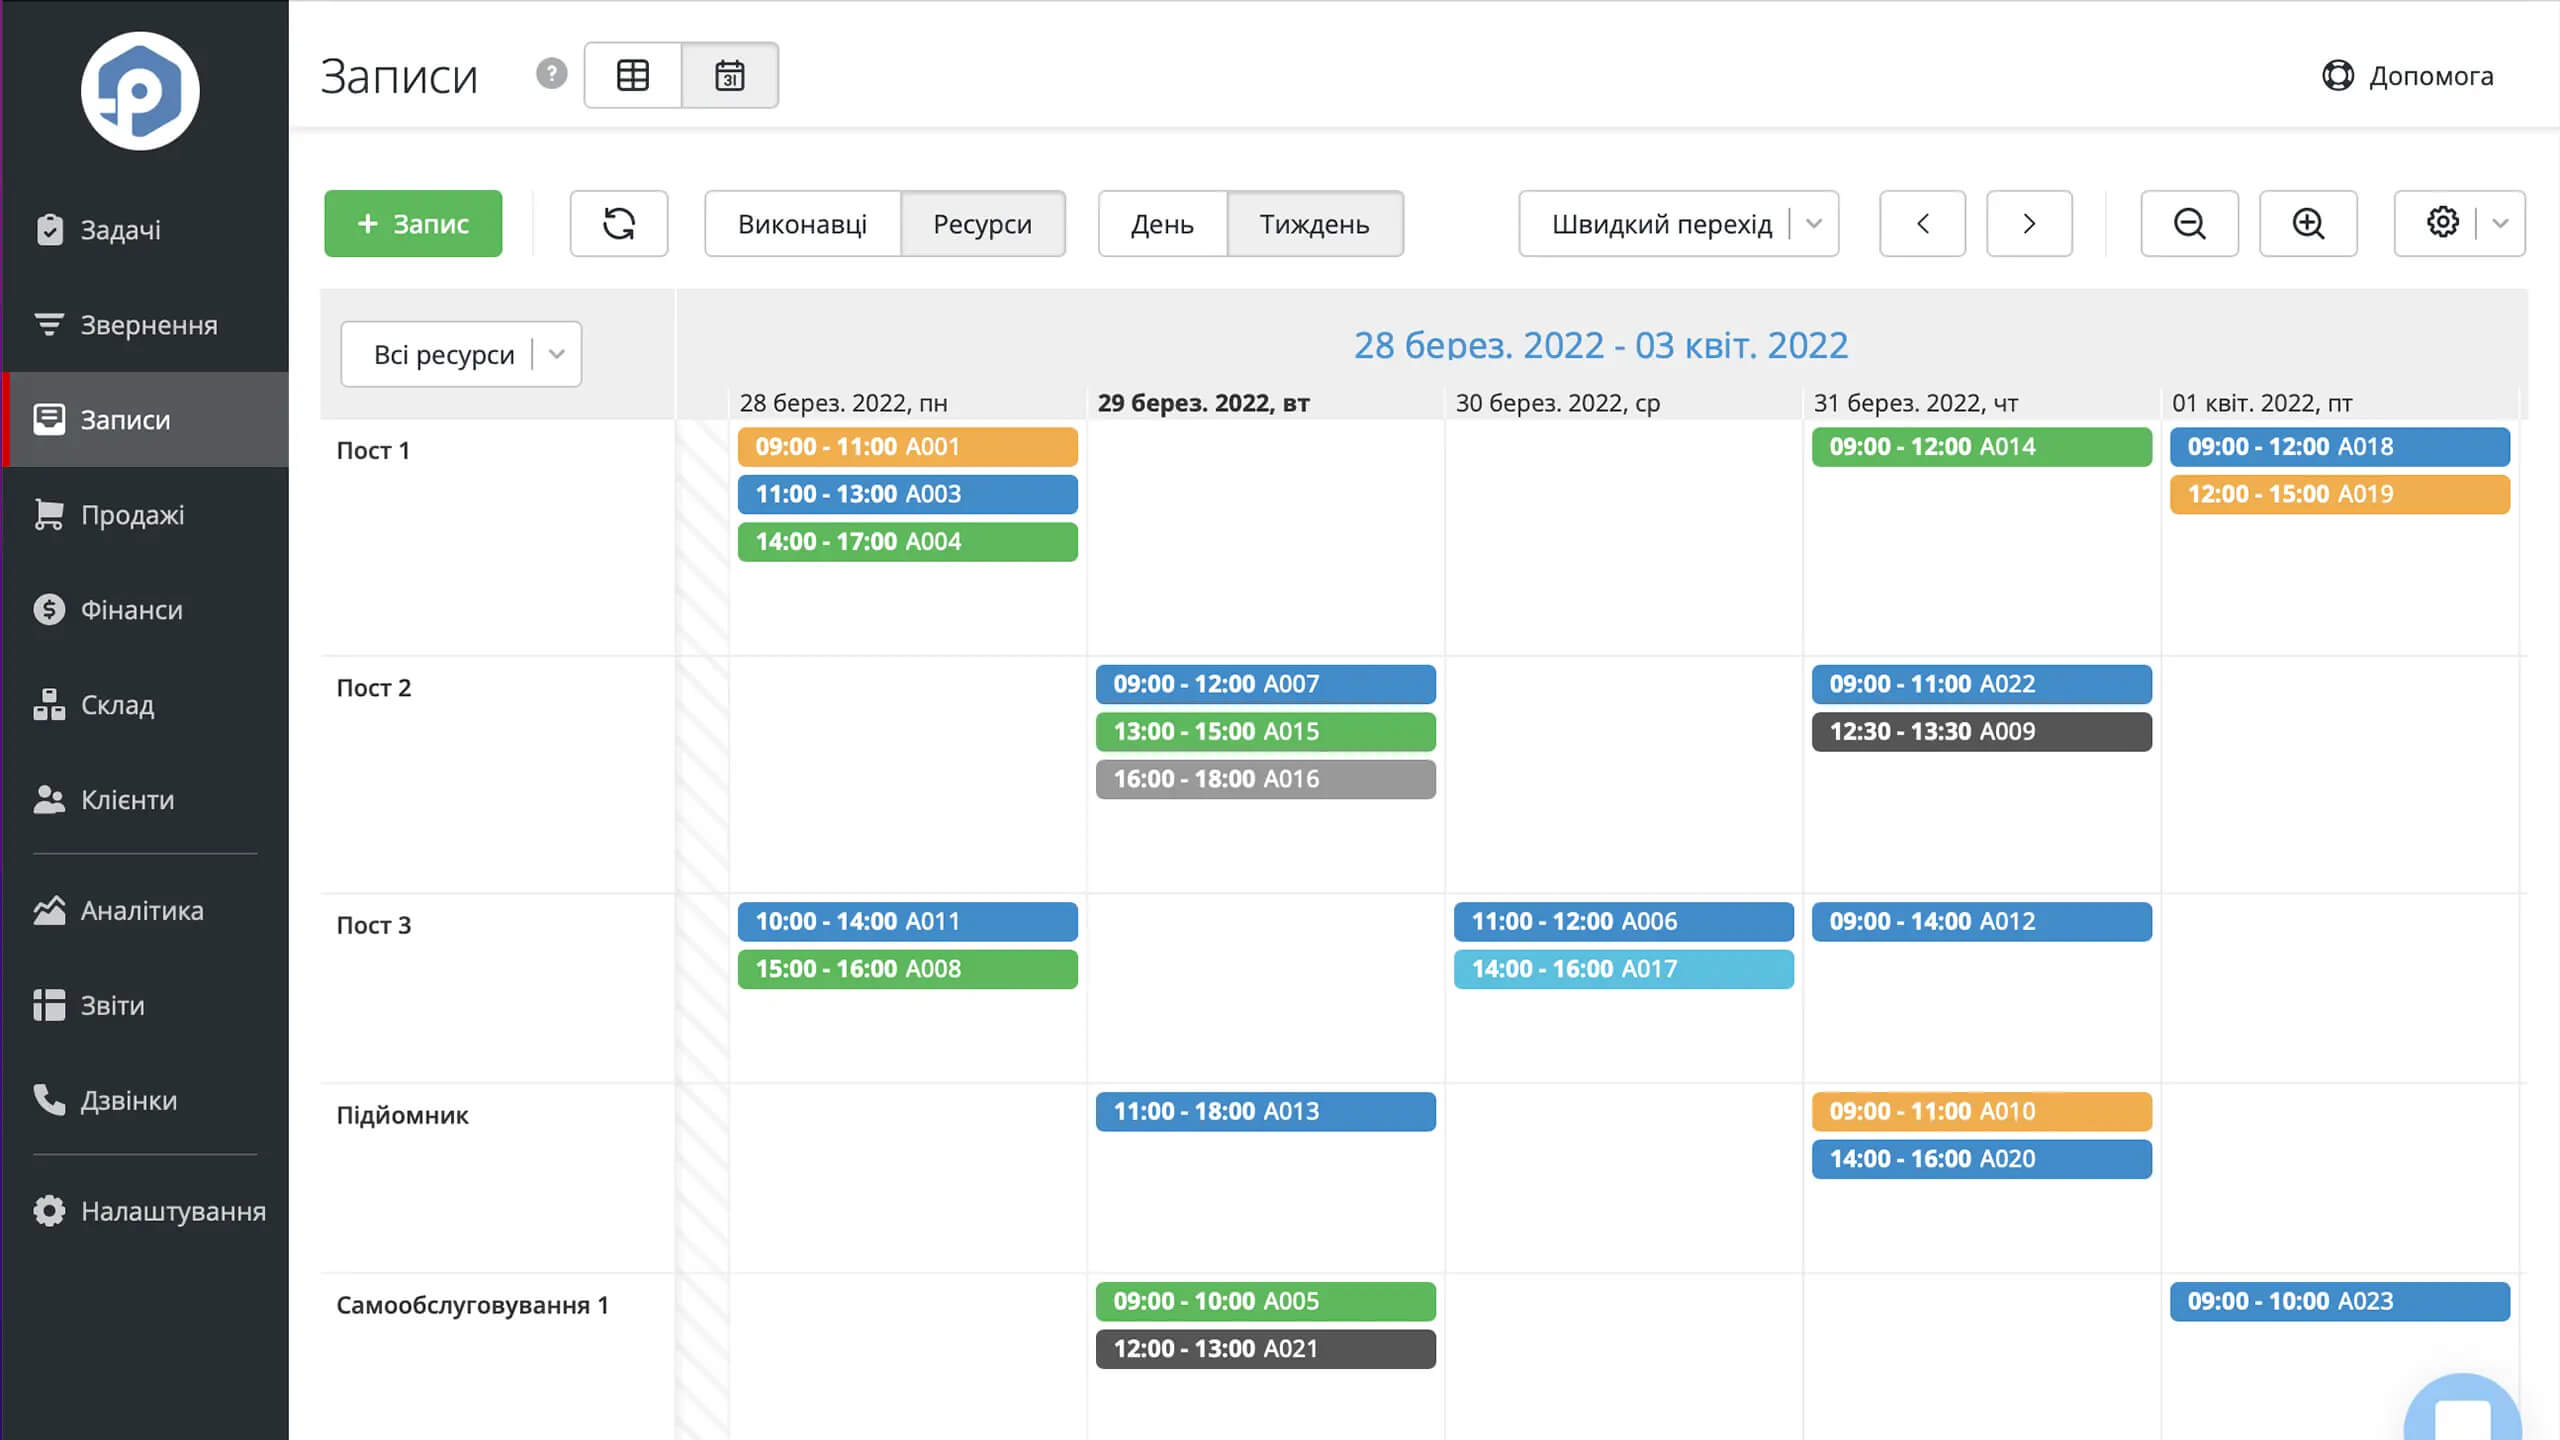Expand the Всі ресурси dropdown
Screen dimensions: 2560x1440
460,354
